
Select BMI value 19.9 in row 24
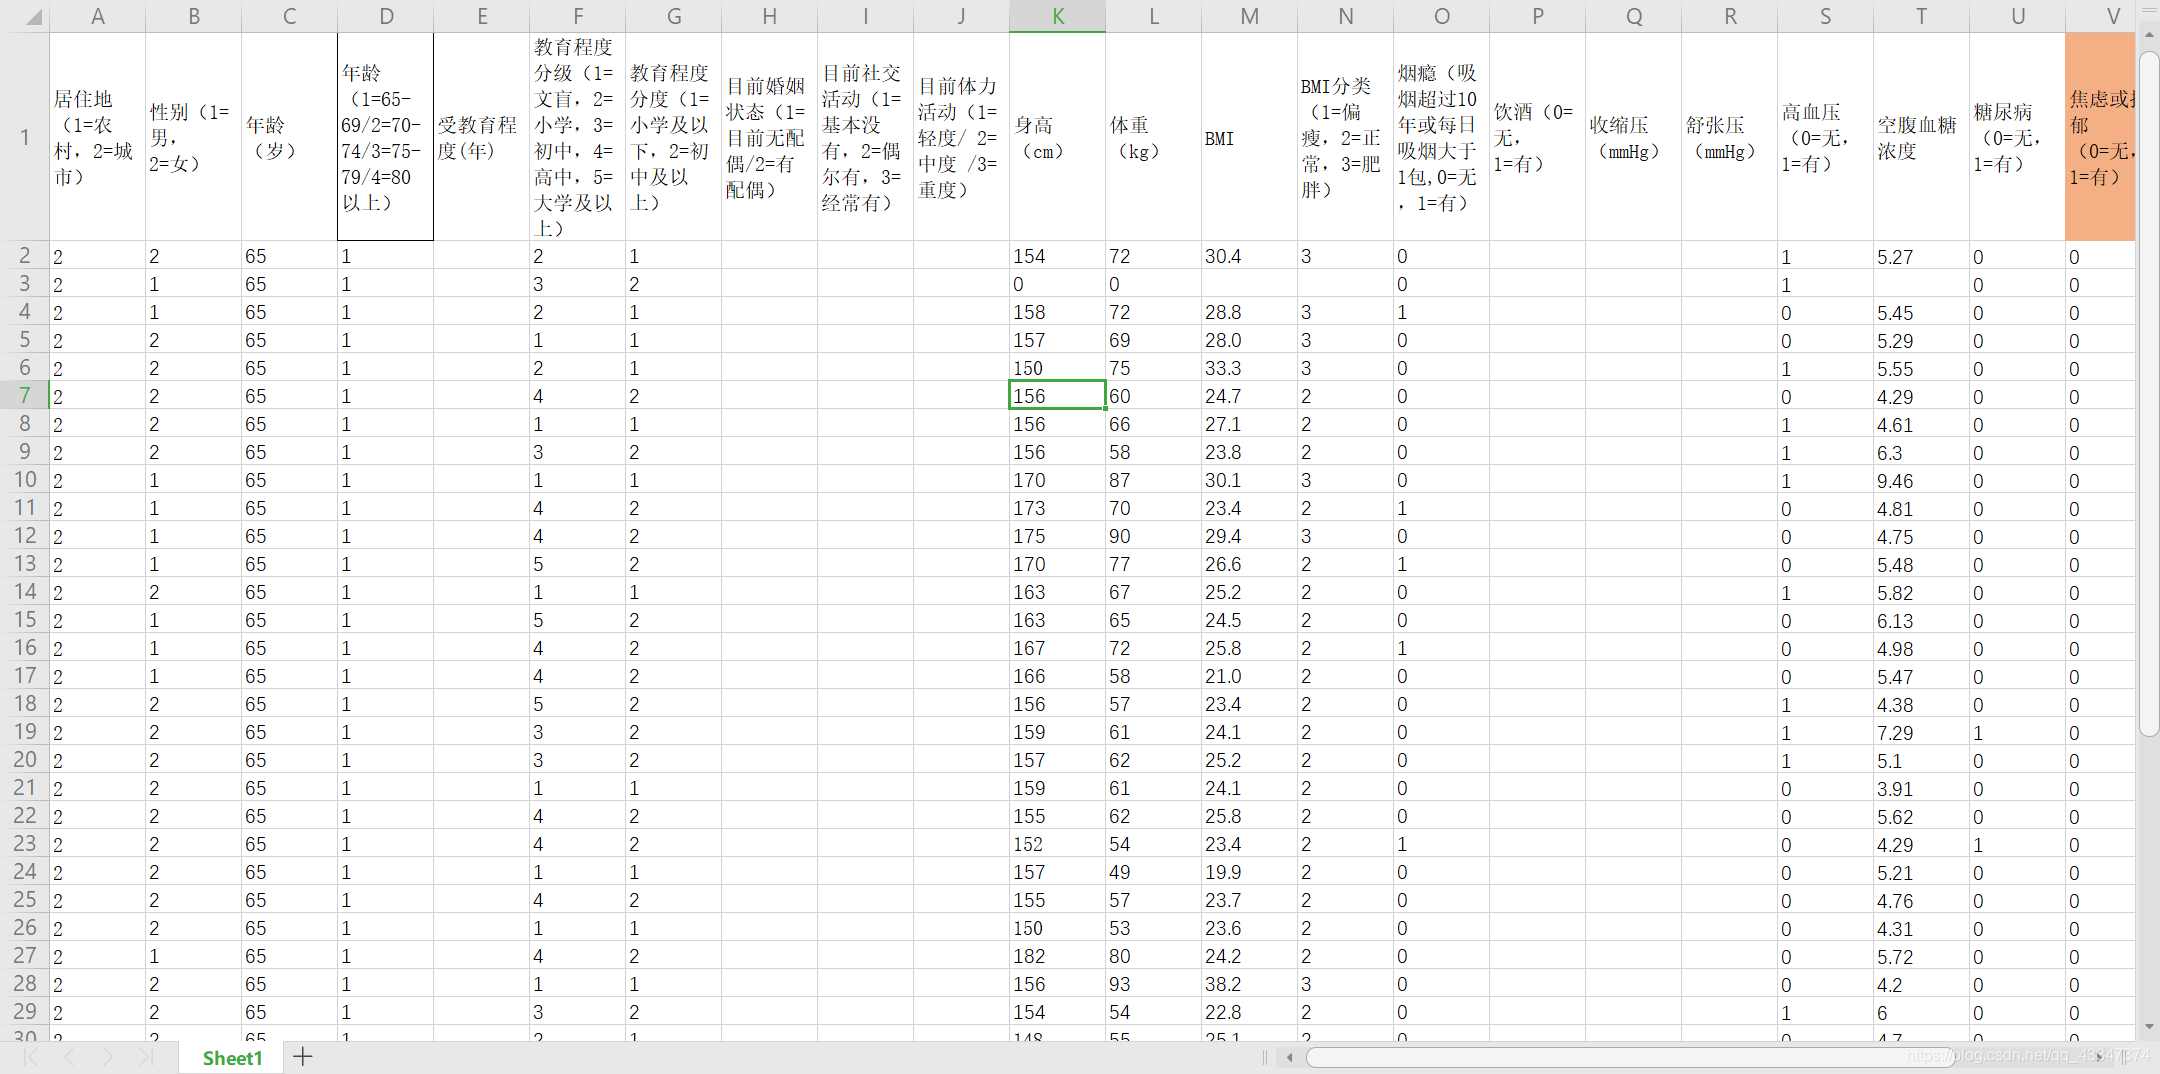[x=1249, y=872]
